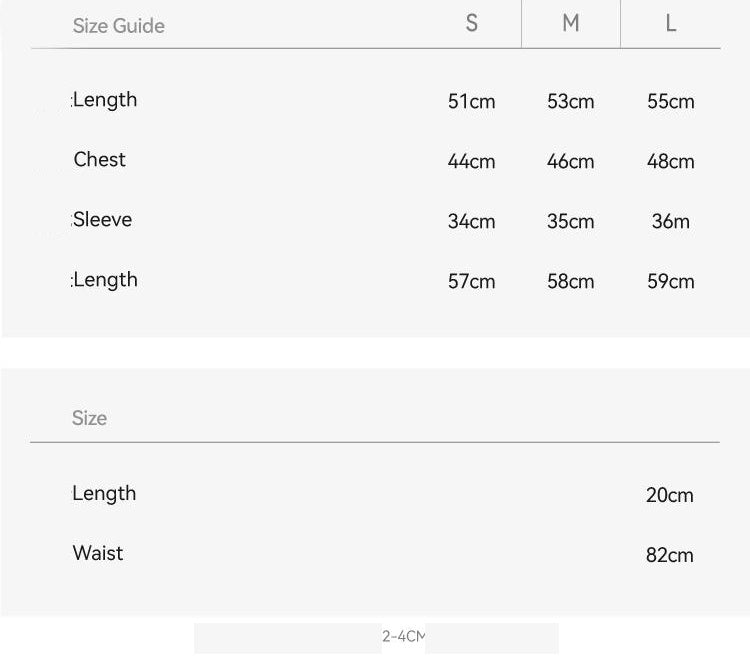
Task: Click the 51cm length value
Action: pos(472,101)
